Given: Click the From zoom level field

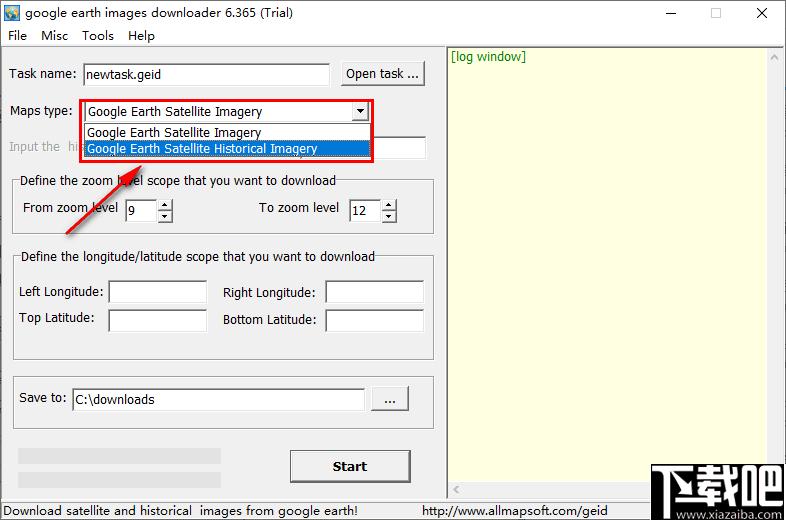Looking at the screenshot, I should 142,210.
